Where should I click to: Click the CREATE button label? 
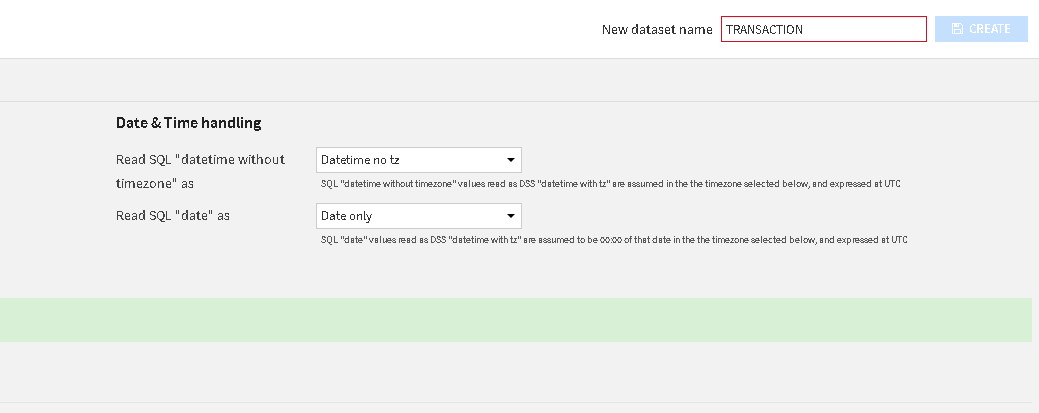click(x=989, y=29)
